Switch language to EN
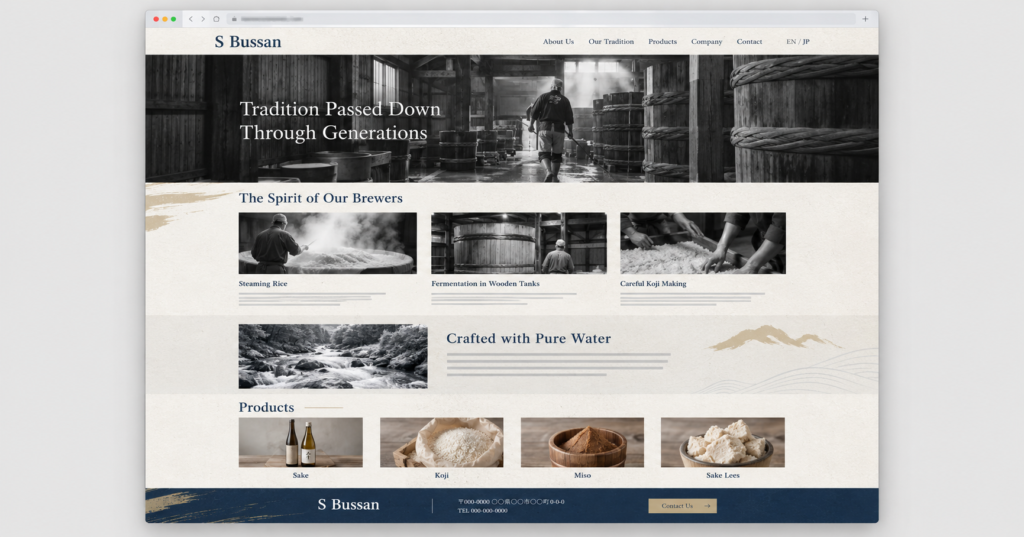The image size is (1024, 537). 791,41
